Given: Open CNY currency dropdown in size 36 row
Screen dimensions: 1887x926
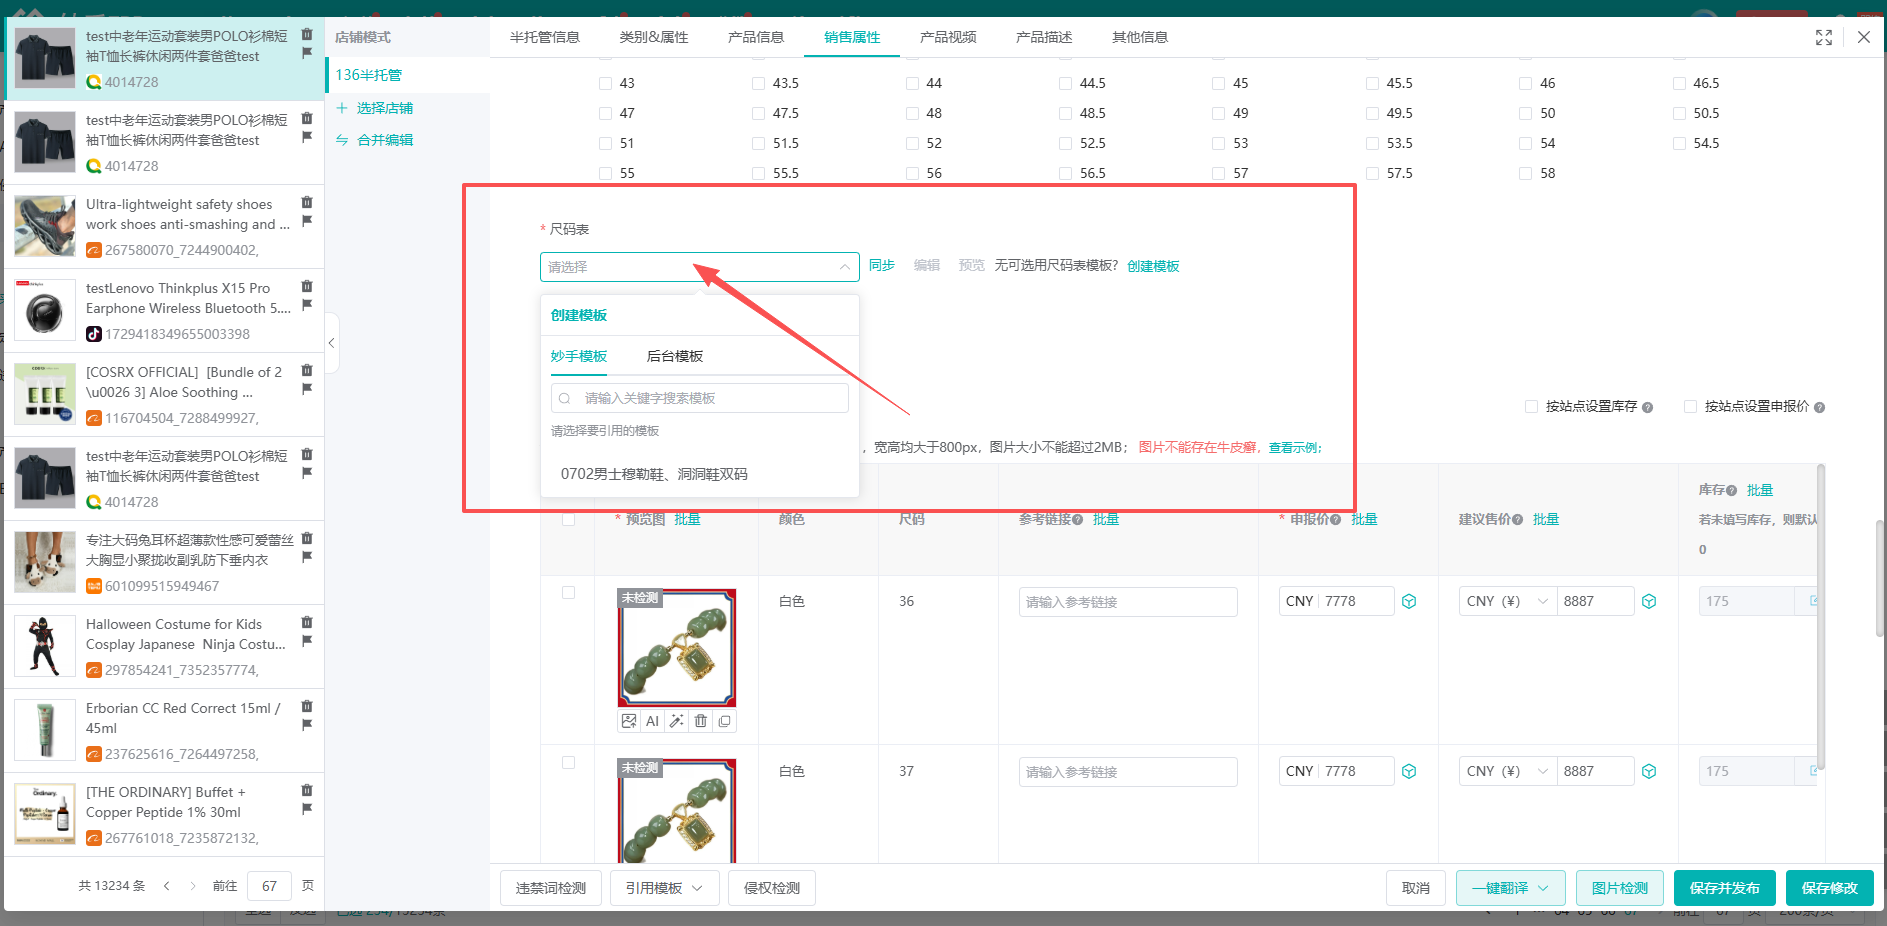Looking at the screenshot, I should click(x=1507, y=601).
